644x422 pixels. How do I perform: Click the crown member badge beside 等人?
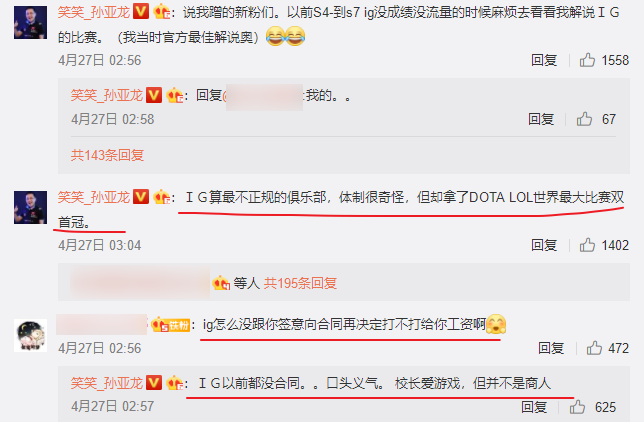point(221,283)
